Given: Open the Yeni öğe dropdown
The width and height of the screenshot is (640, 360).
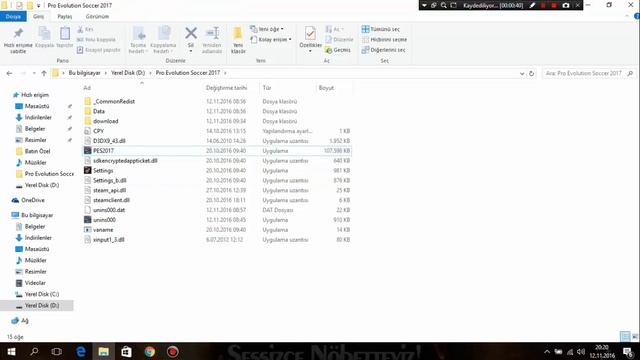Looking at the screenshot, I should point(267,29).
